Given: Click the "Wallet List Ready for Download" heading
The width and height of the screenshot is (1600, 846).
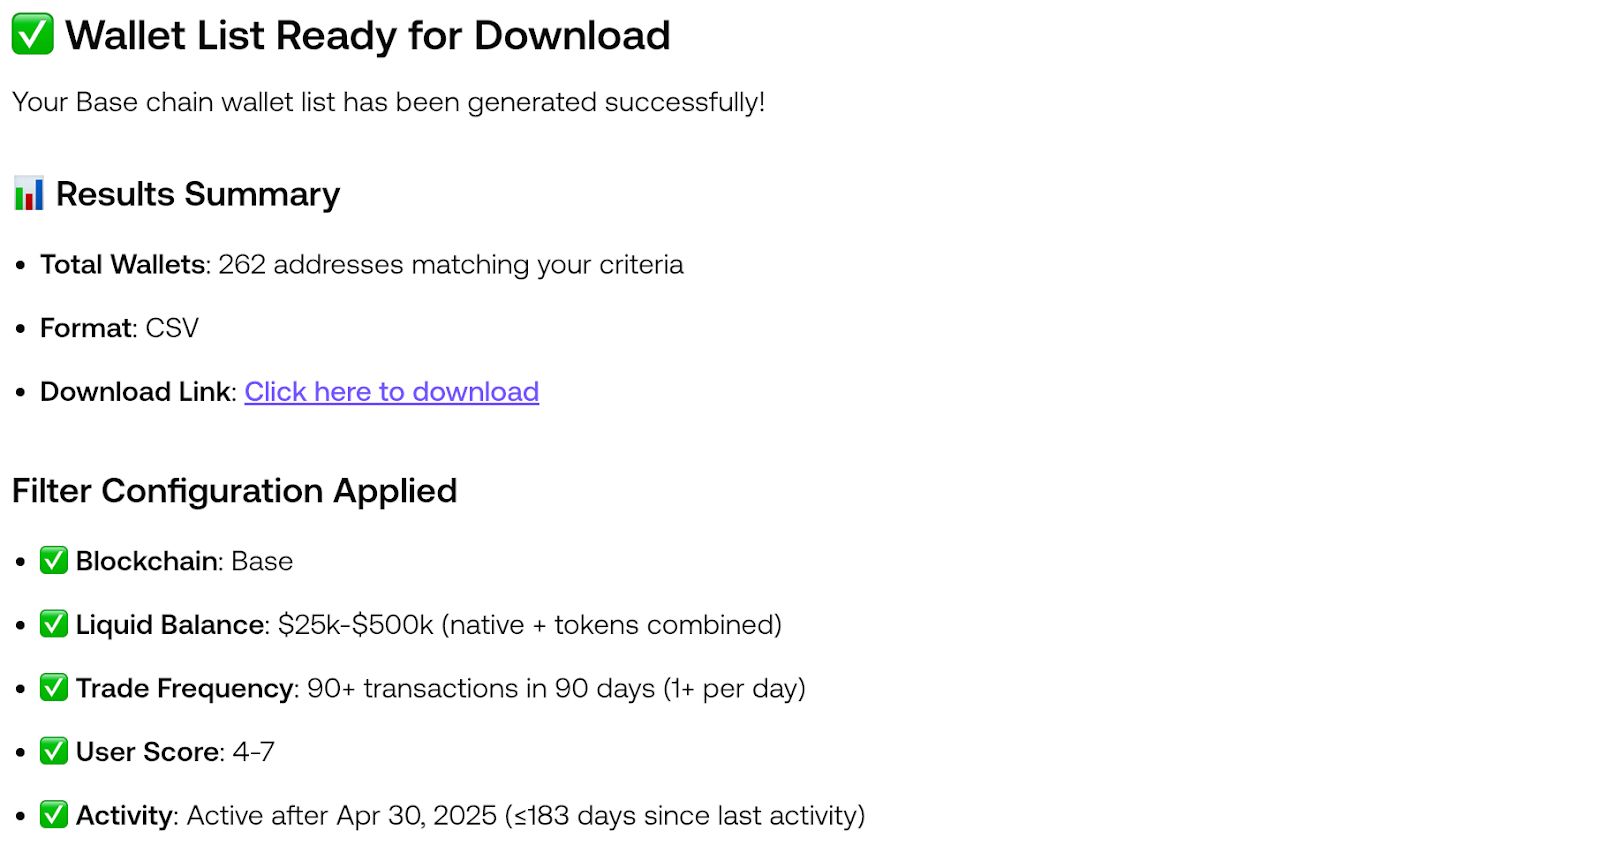Looking at the screenshot, I should point(367,36).
